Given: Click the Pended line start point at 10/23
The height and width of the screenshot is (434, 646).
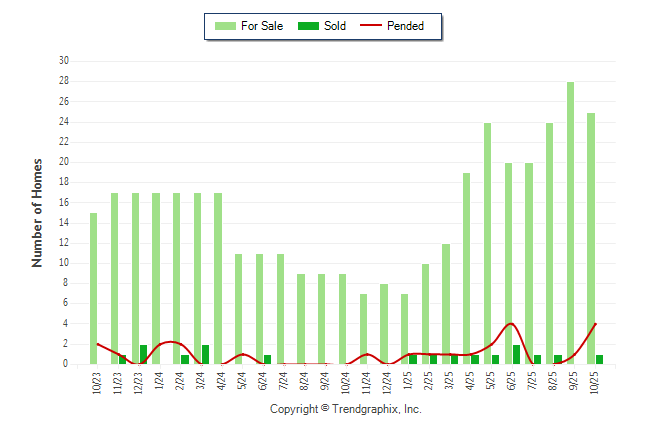Looking at the screenshot, I should tap(97, 344).
